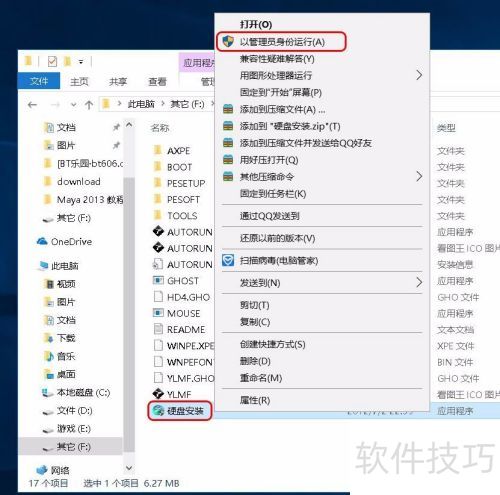Click the new folder icon in quick access toolbar
The width and height of the screenshot is (500, 495).
click(67, 61)
